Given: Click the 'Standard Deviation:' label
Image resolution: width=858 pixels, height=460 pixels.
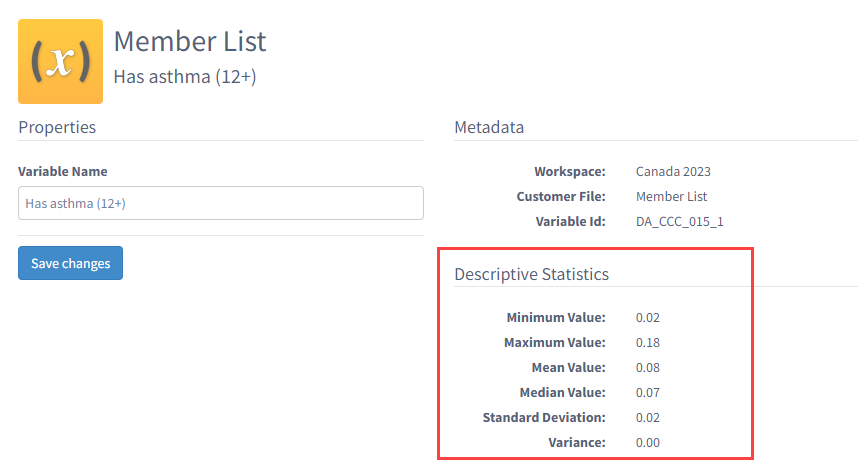Looking at the screenshot, I should click(544, 418).
